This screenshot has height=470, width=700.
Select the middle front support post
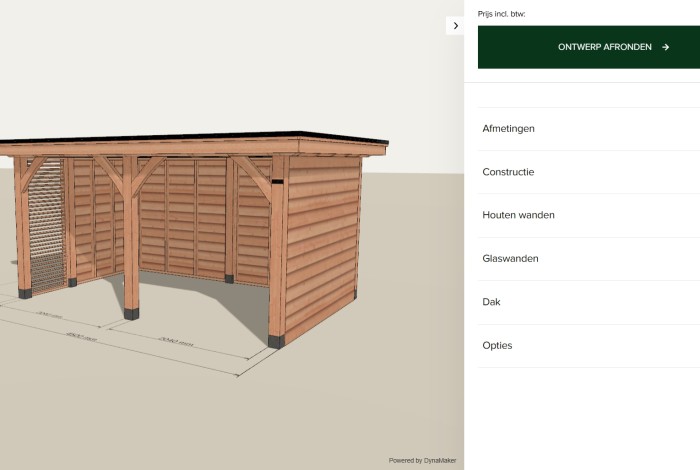tap(131, 240)
